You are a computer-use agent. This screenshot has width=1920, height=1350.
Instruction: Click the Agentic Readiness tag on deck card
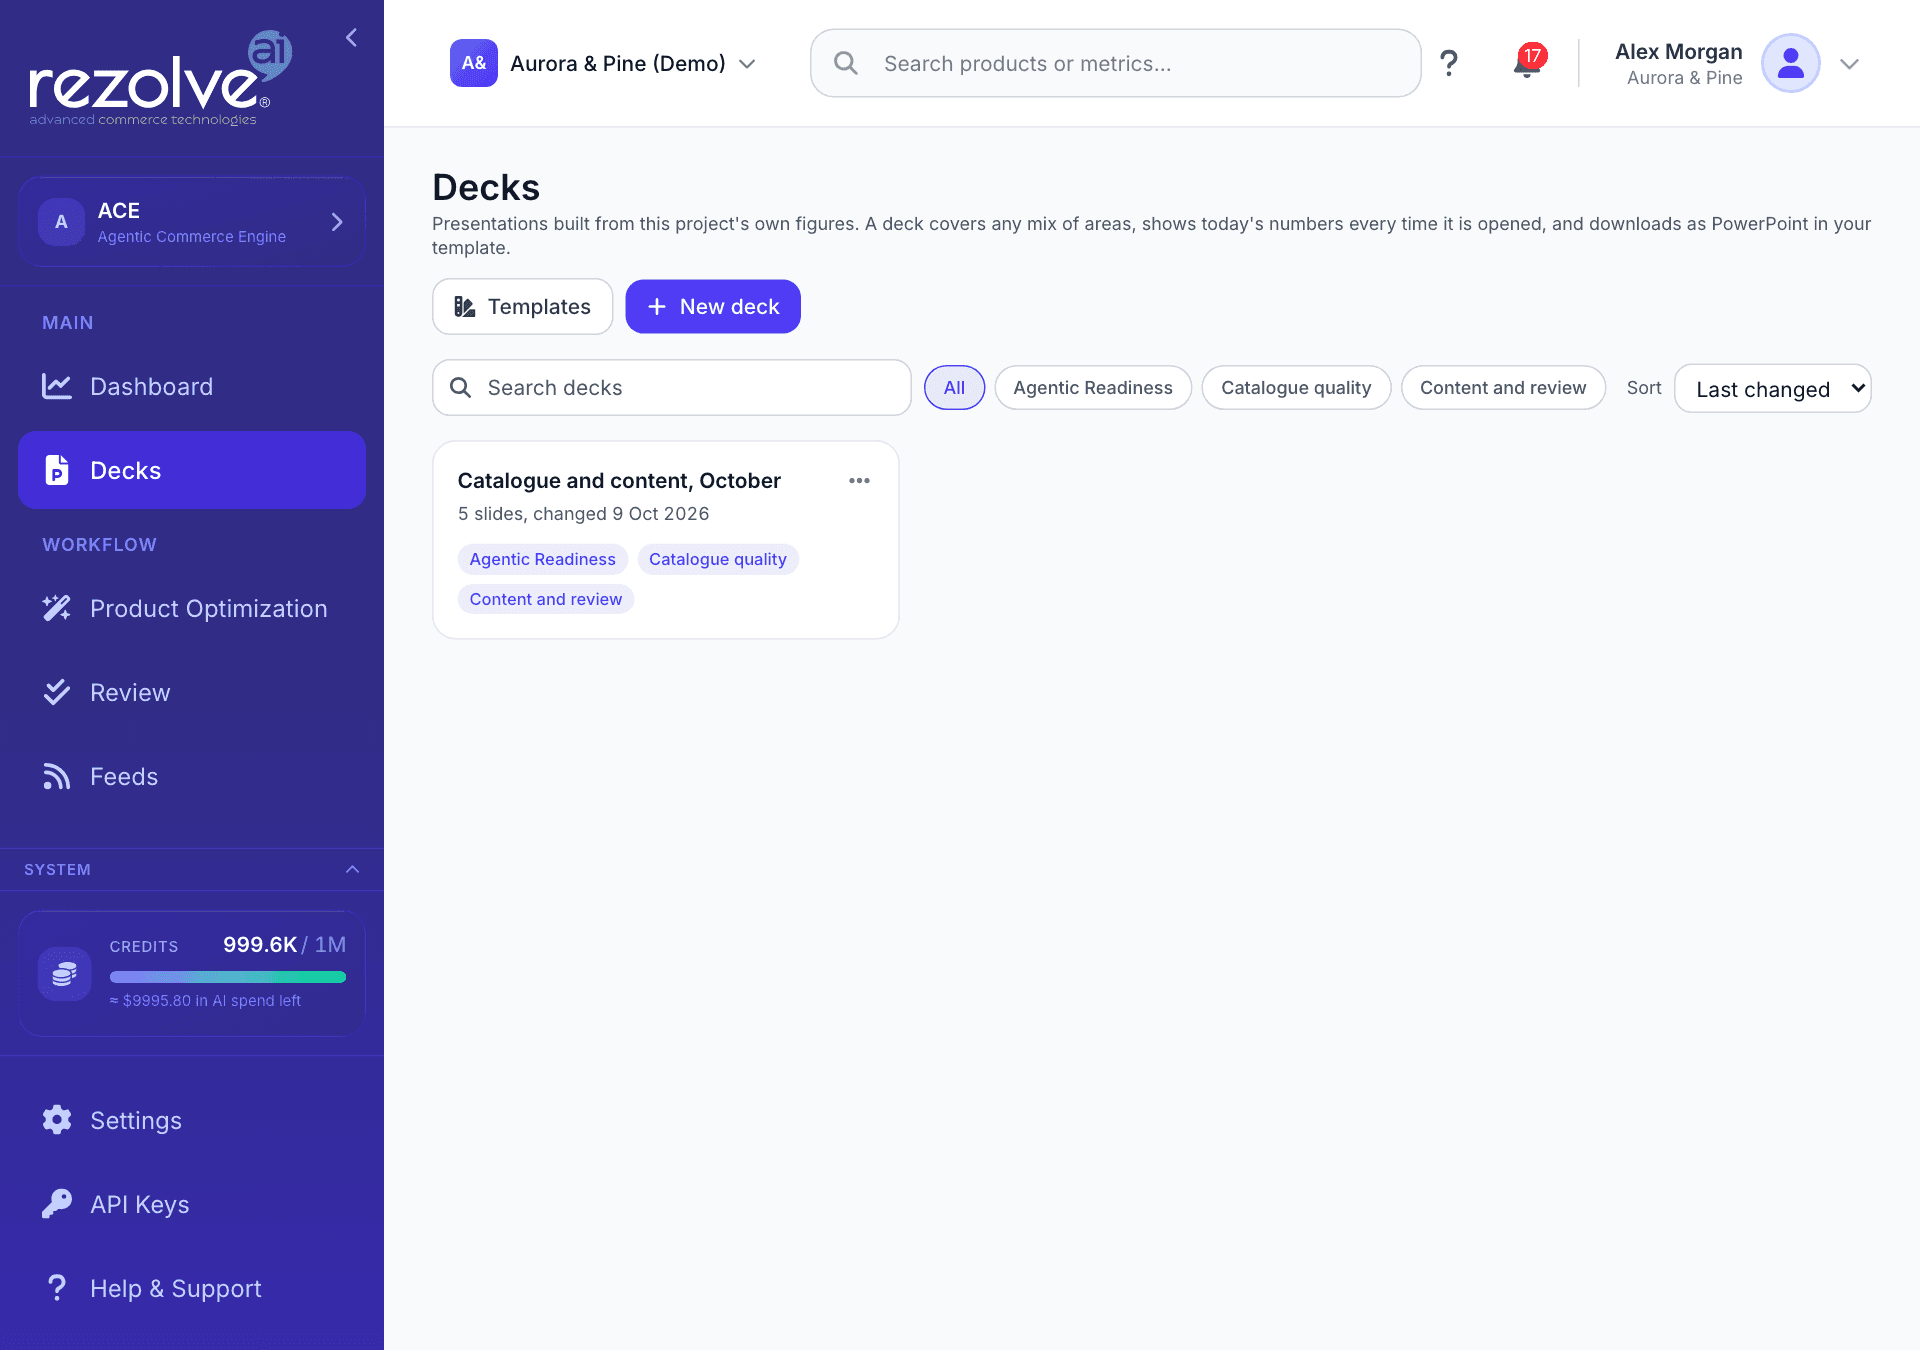(x=542, y=559)
